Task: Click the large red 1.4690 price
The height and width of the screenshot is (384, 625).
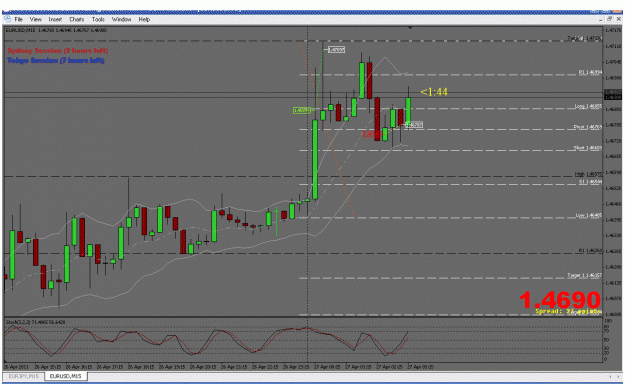Action: pos(560,299)
